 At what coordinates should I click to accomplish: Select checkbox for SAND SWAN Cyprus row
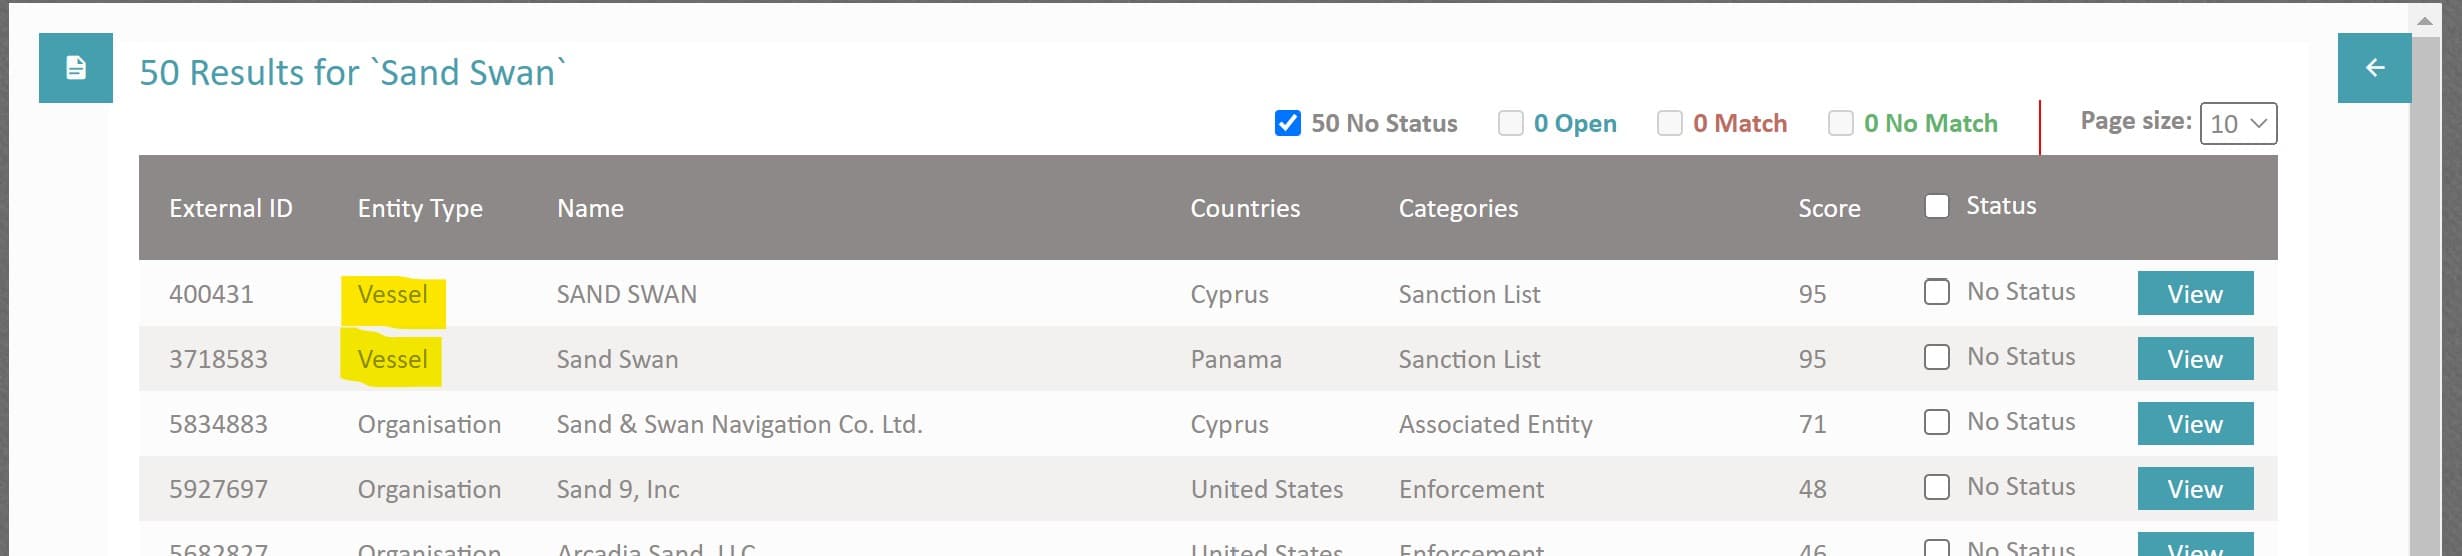pos(1936,292)
